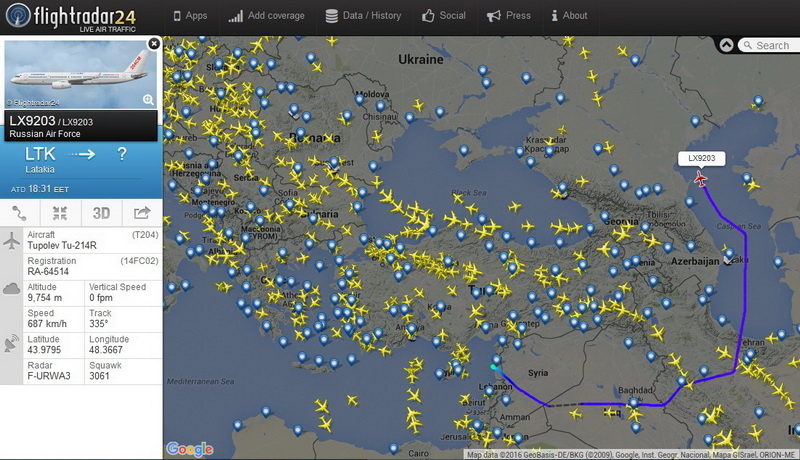
Task: Enlarge the aircraft photo with magnifier icon
Action: pyautogui.click(x=148, y=100)
